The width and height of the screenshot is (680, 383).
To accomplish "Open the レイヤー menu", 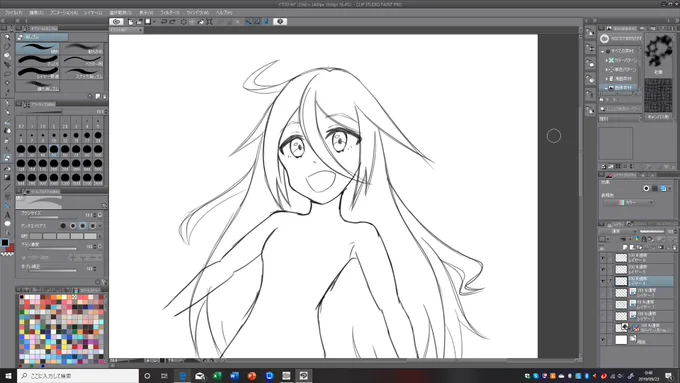I will coord(93,13).
